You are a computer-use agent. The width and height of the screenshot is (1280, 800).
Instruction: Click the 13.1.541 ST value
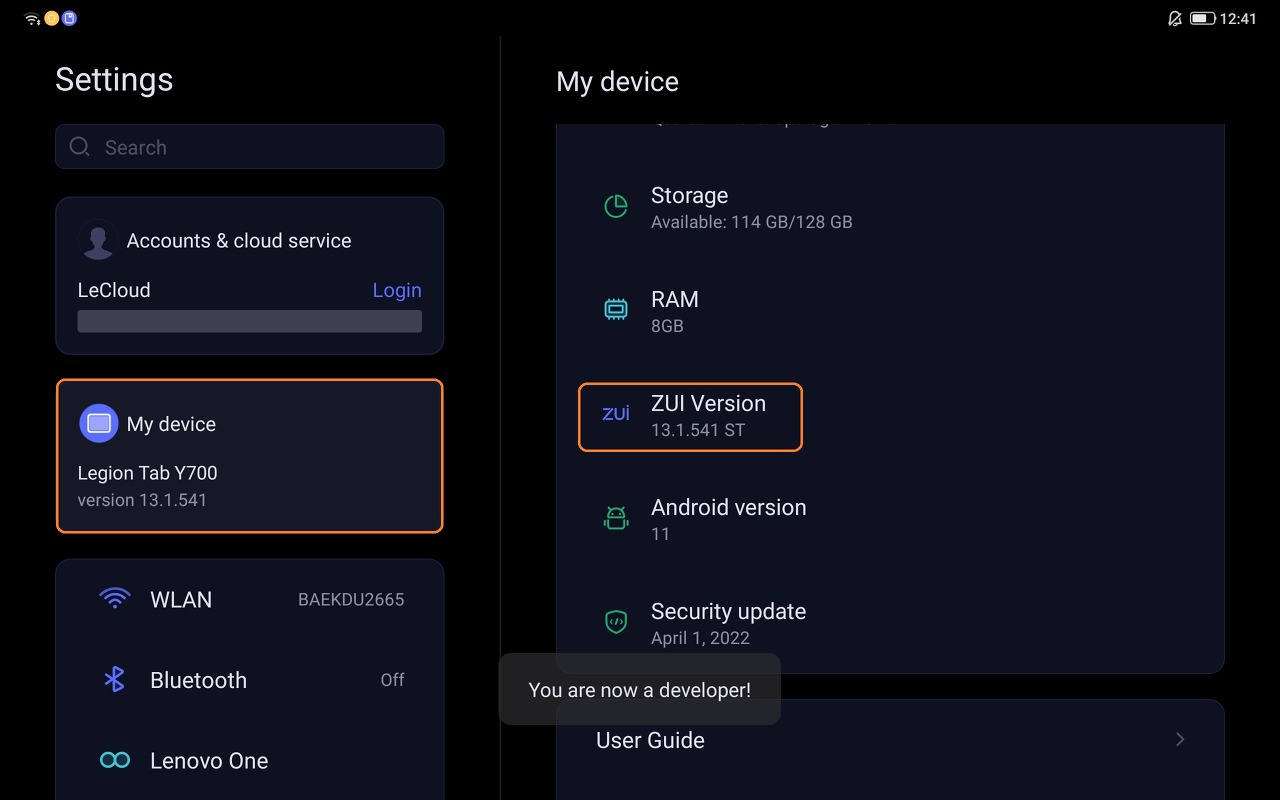pyautogui.click(x=698, y=430)
